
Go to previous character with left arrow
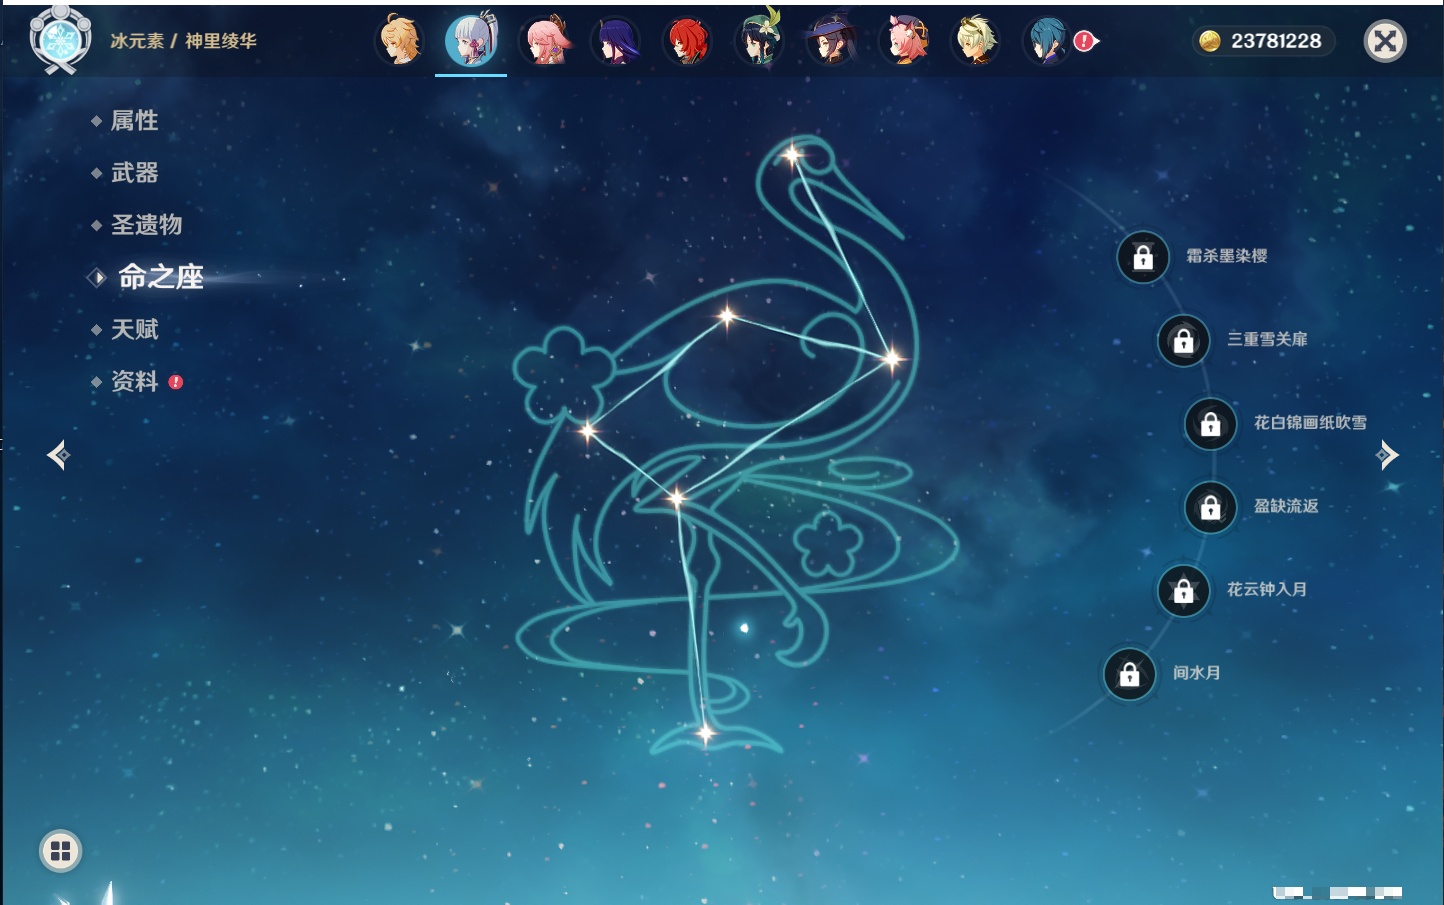58,455
